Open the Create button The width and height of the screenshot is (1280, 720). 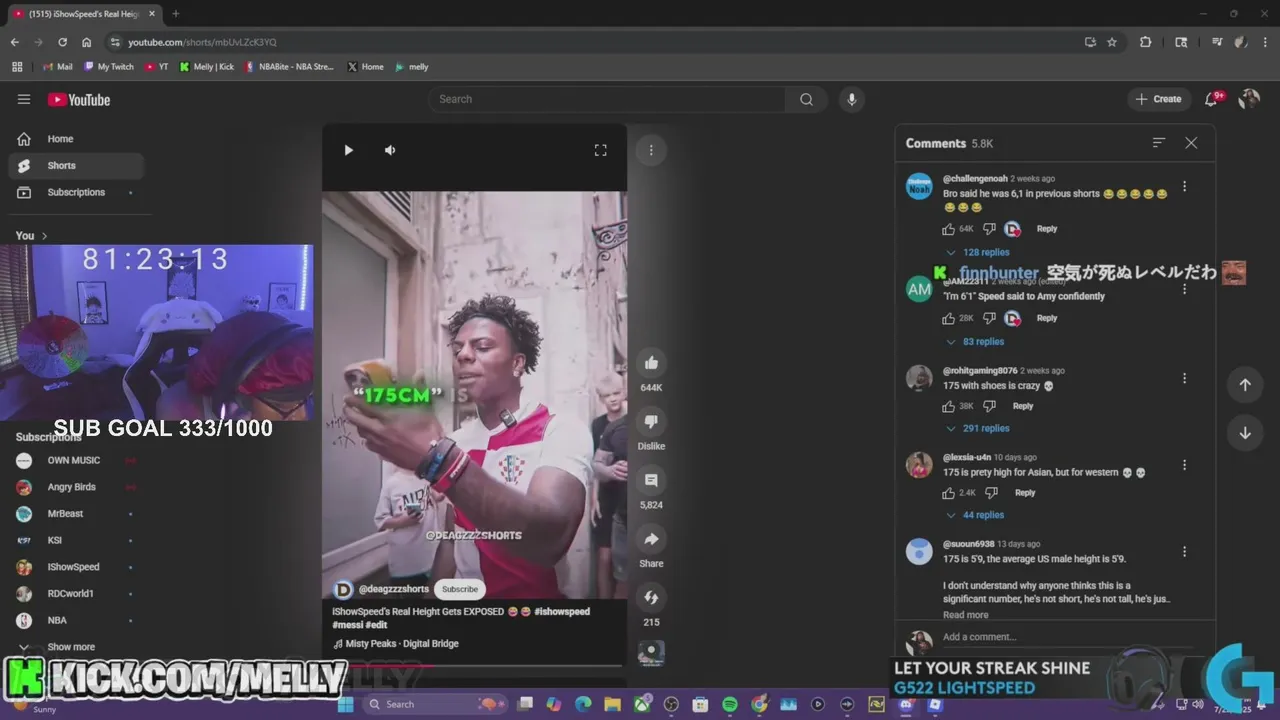point(1159,99)
